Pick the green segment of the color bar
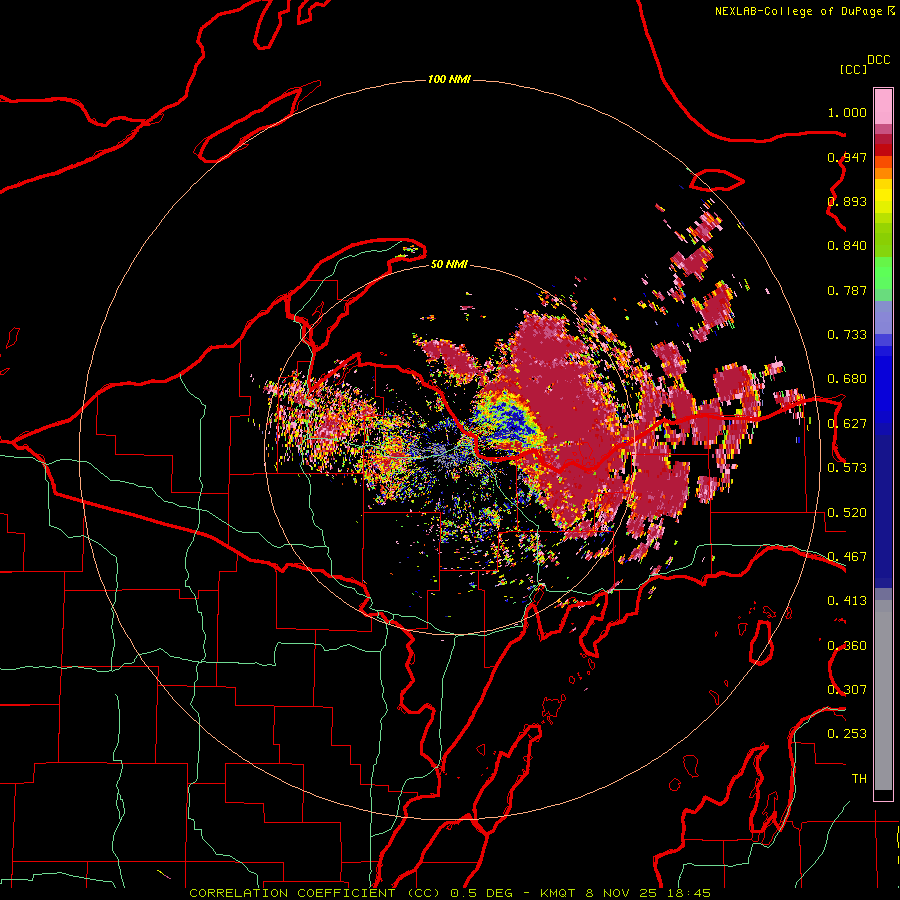This screenshot has height=900, width=900. pyautogui.click(x=883, y=276)
